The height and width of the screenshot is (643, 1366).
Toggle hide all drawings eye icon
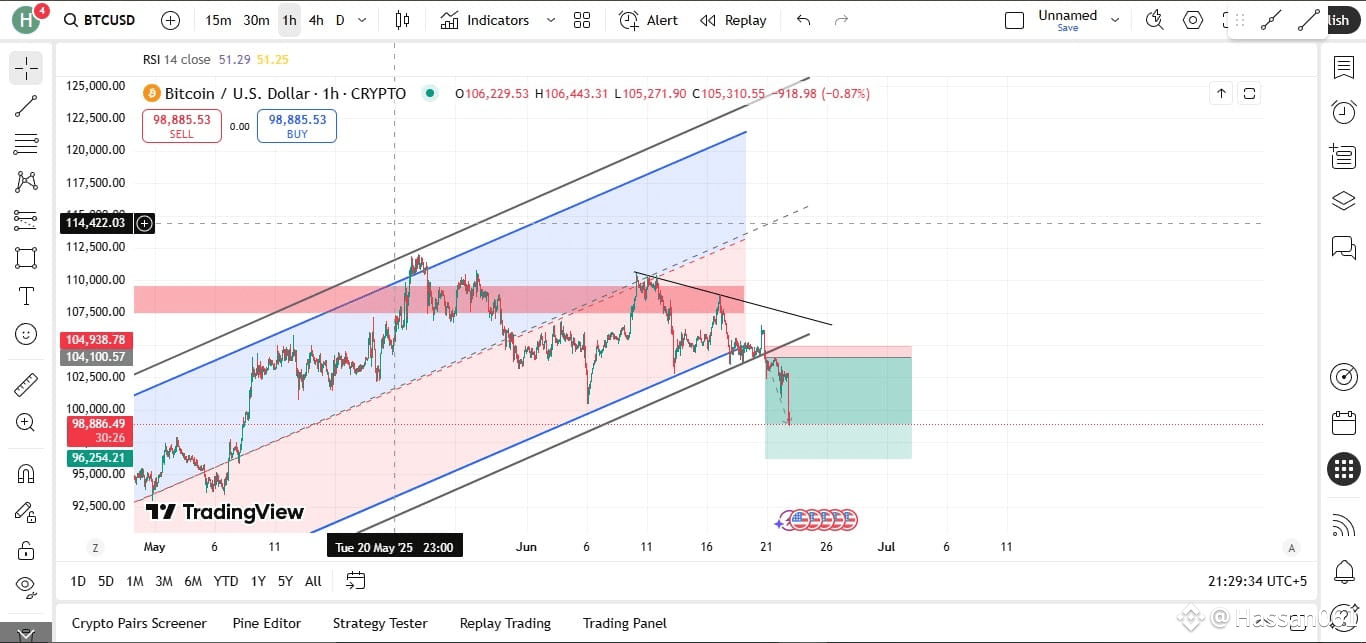tap(26, 586)
